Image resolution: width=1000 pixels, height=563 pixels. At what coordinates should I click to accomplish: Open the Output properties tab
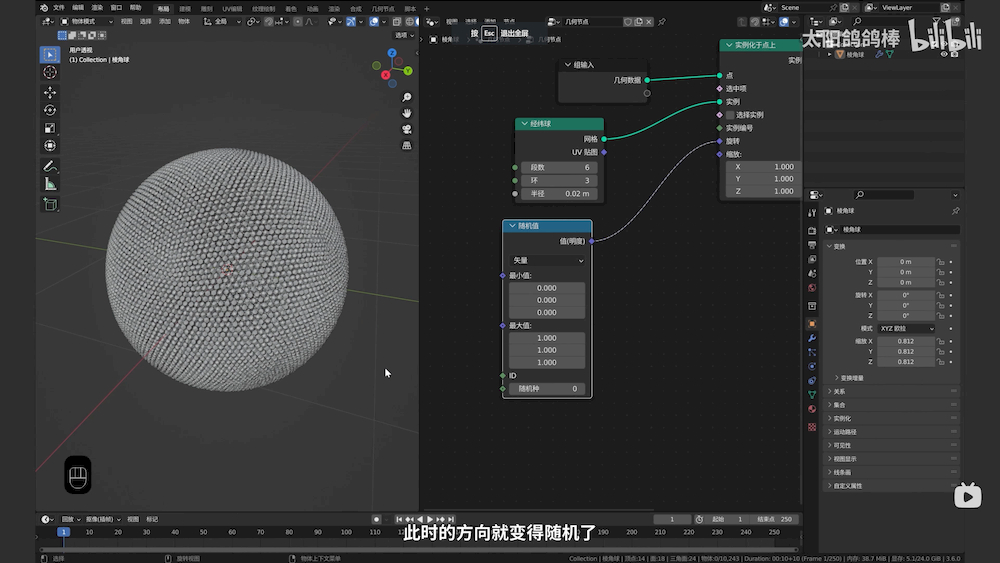pos(812,245)
